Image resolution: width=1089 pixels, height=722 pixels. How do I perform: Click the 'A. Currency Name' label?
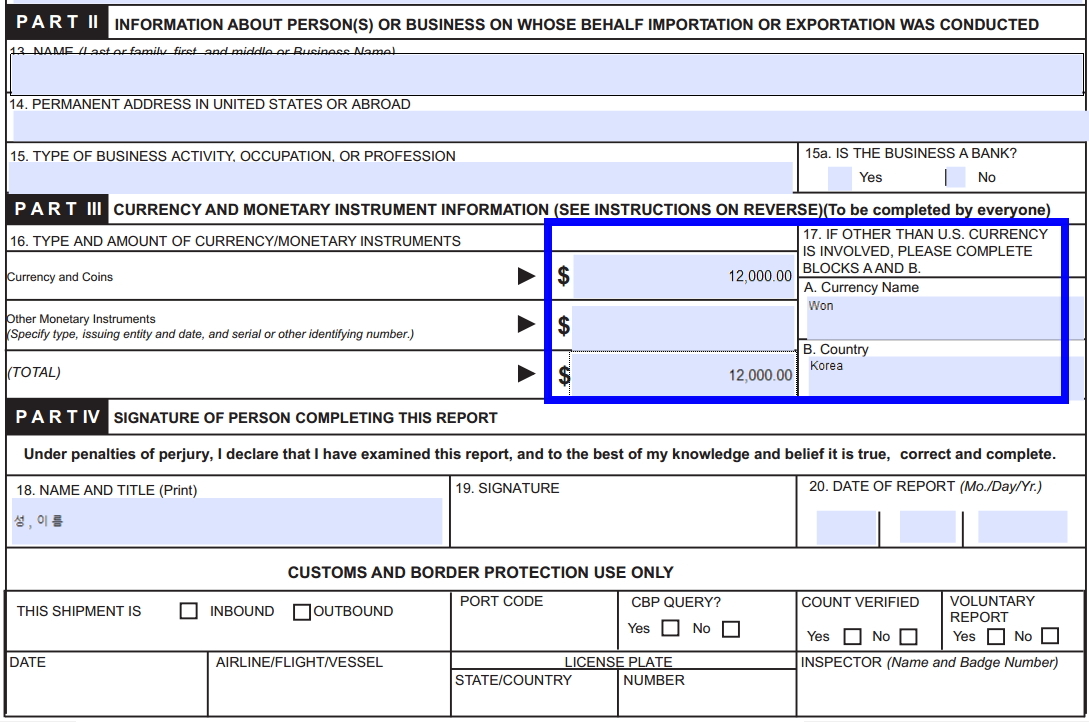click(x=861, y=287)
